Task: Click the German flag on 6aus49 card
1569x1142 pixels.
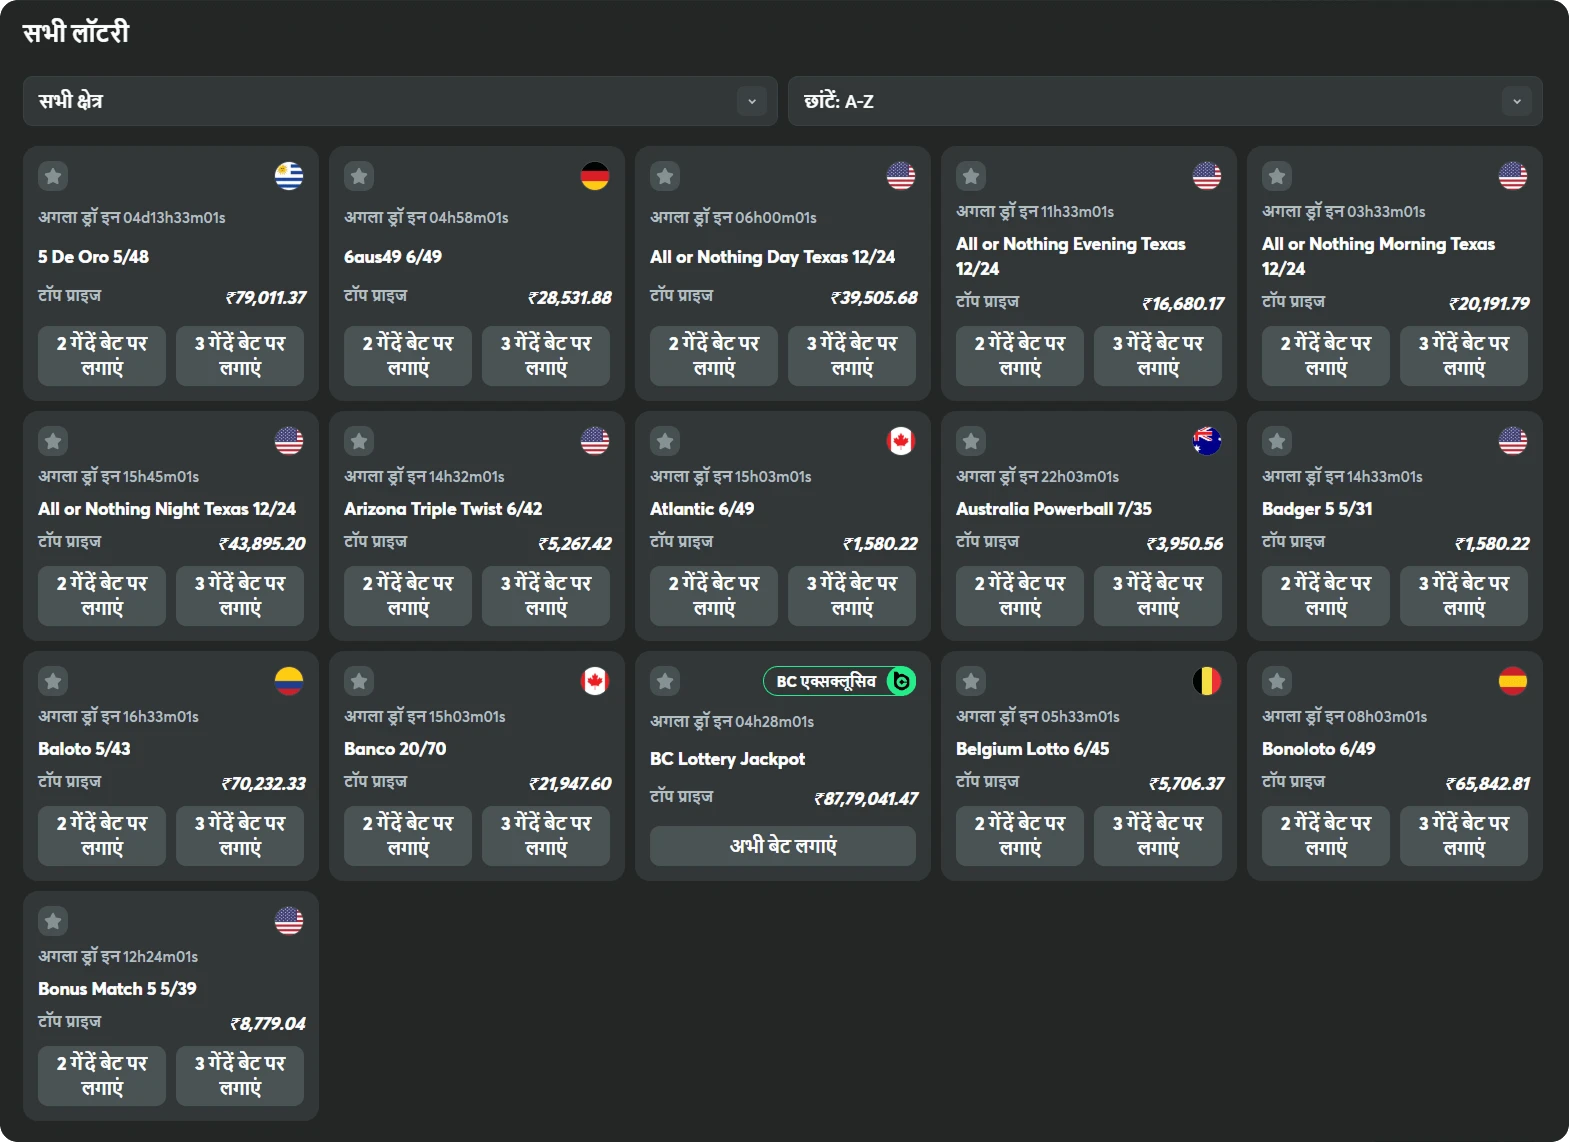Action: 595,176
